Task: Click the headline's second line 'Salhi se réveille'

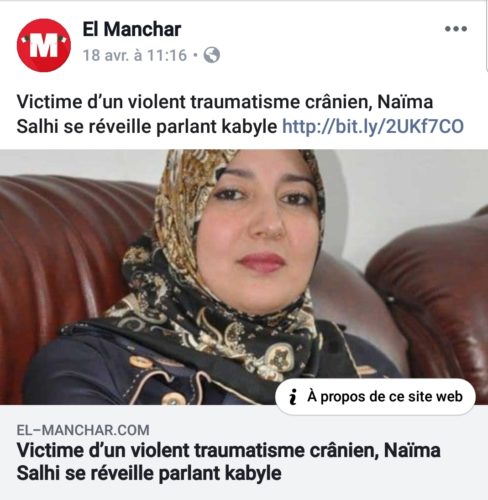Action: (x=149, y=473)
